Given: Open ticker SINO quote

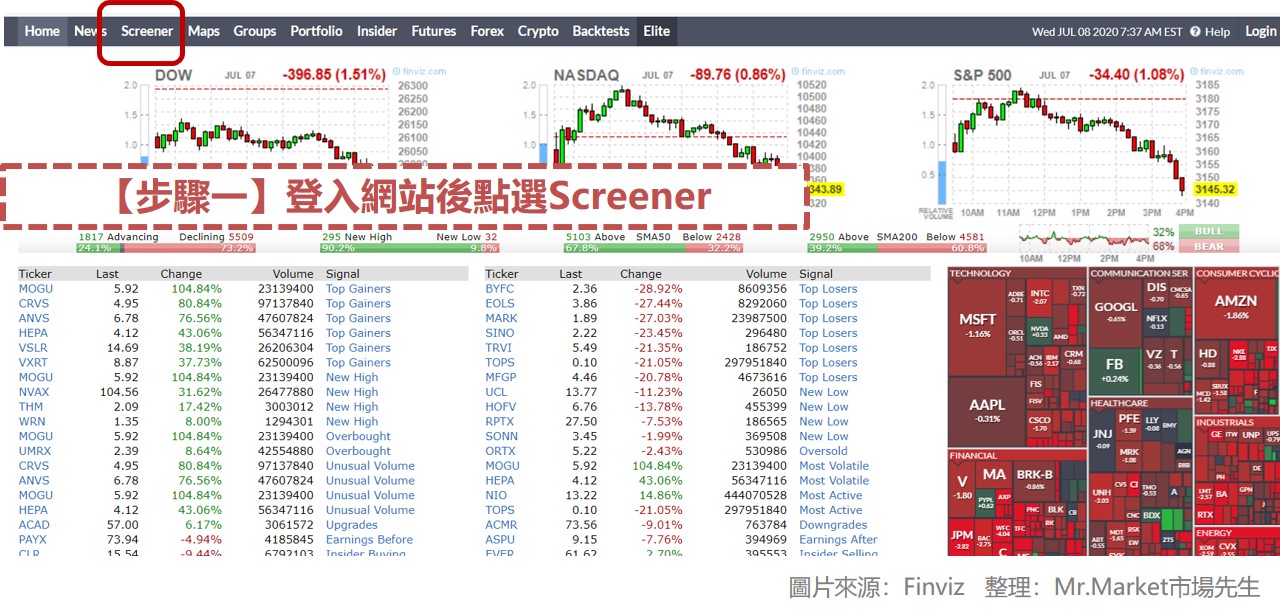Looking at the screenshot, I should pyautogui.click(x=500, y=333).
